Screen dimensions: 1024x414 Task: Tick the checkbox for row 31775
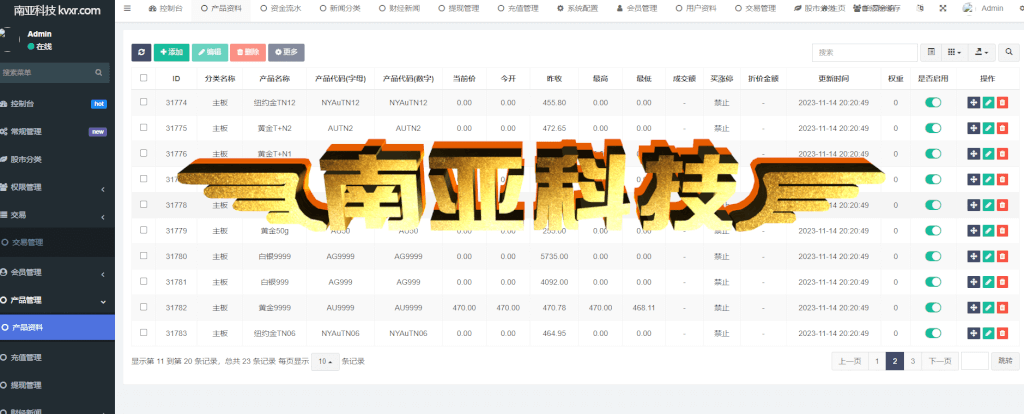click(144, 127)
